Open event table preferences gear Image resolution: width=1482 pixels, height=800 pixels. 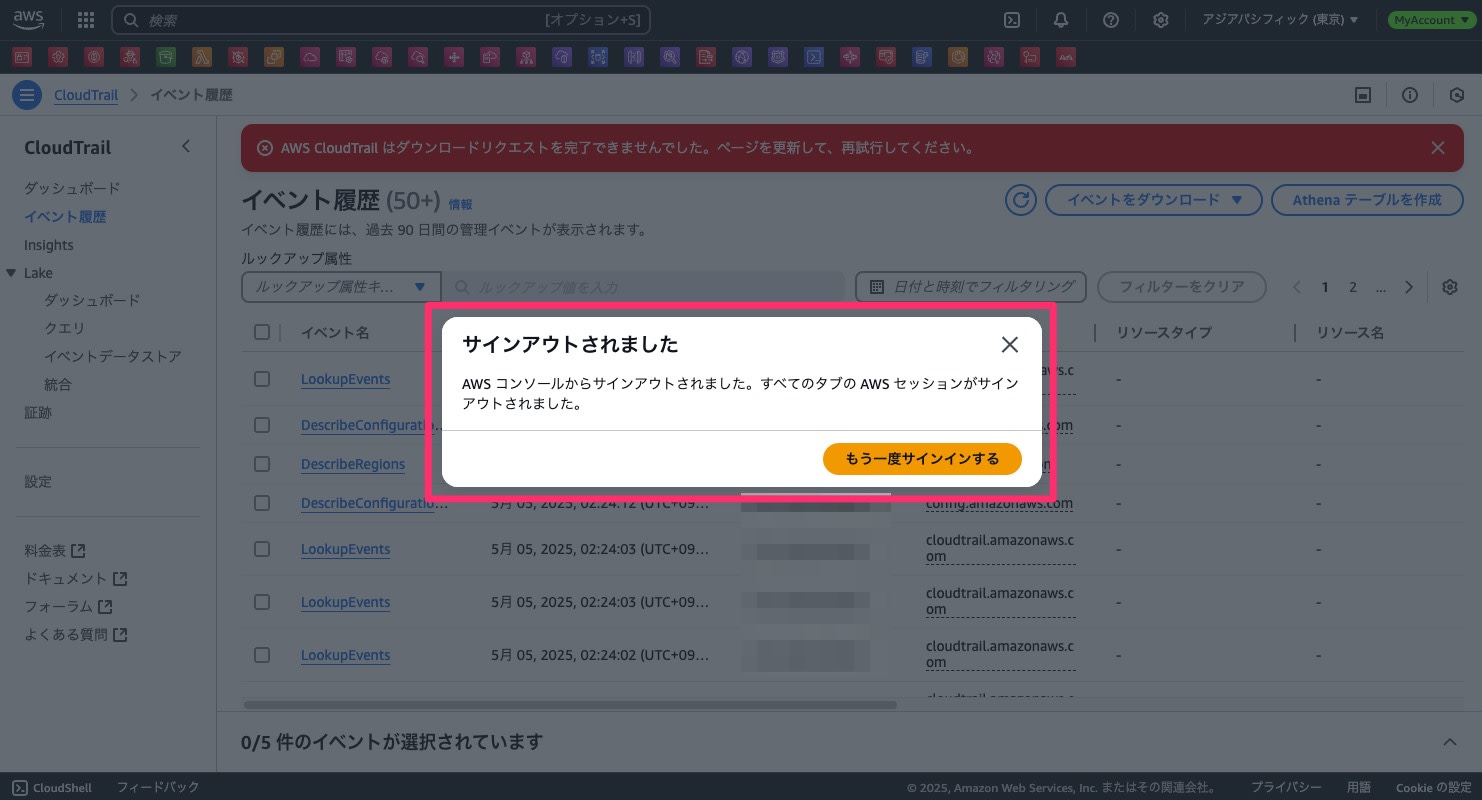coord(1450,287)
